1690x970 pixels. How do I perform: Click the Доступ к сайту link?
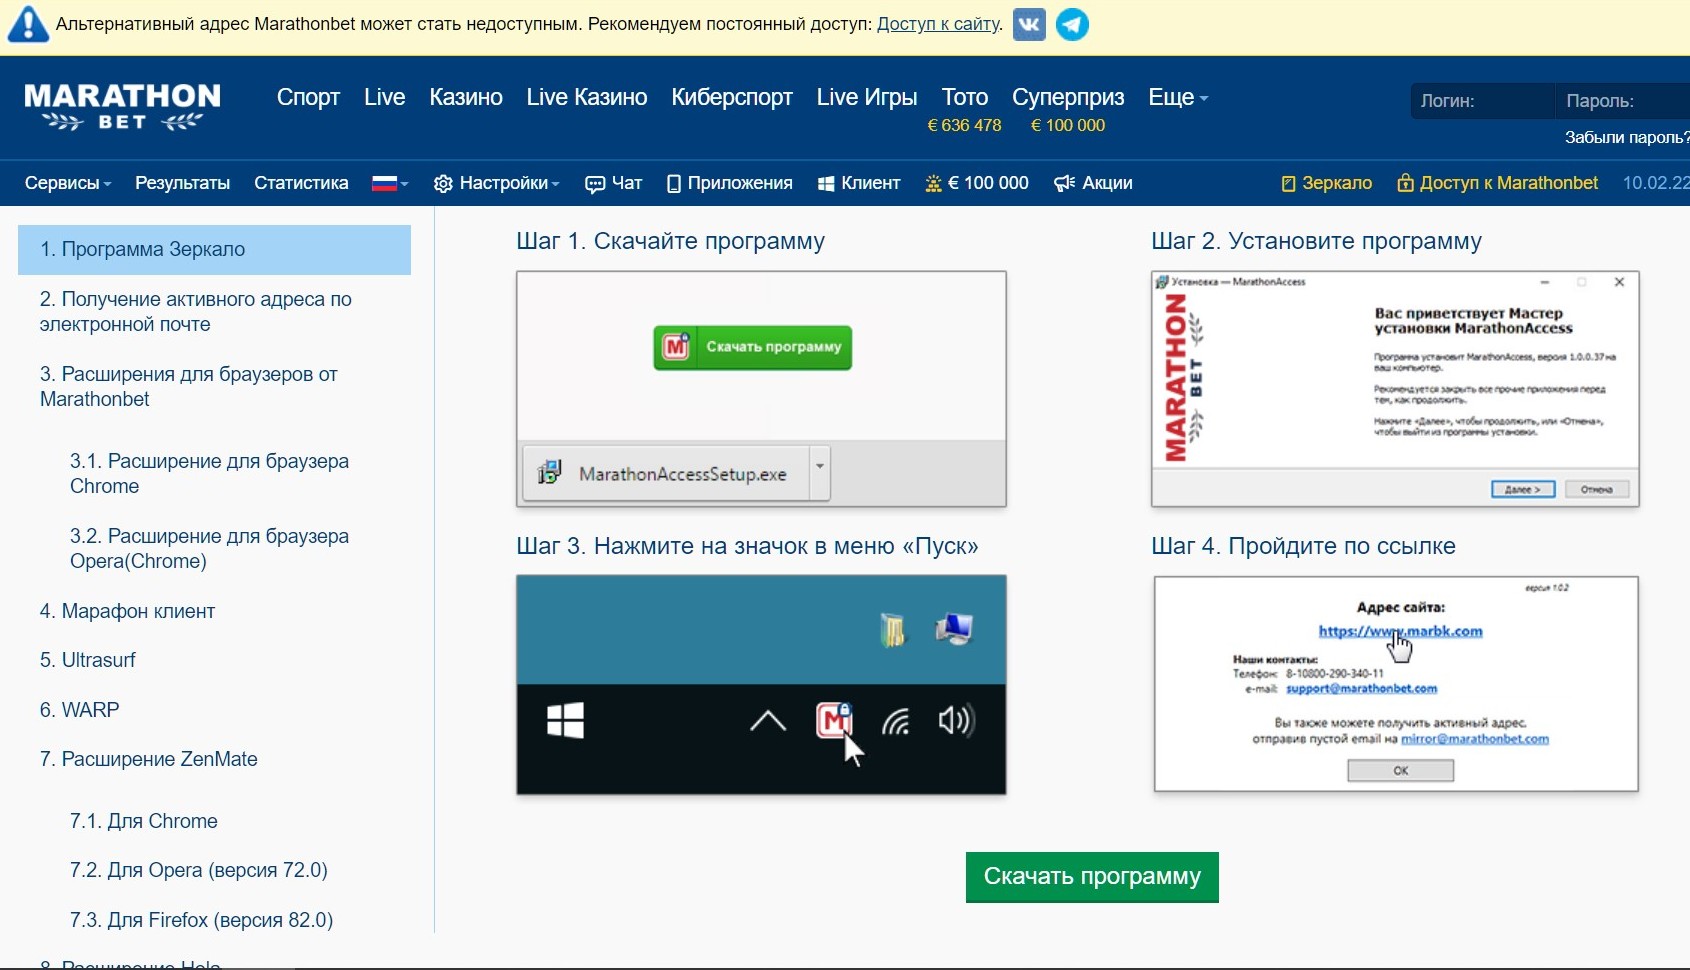click(x=938, y=24)
